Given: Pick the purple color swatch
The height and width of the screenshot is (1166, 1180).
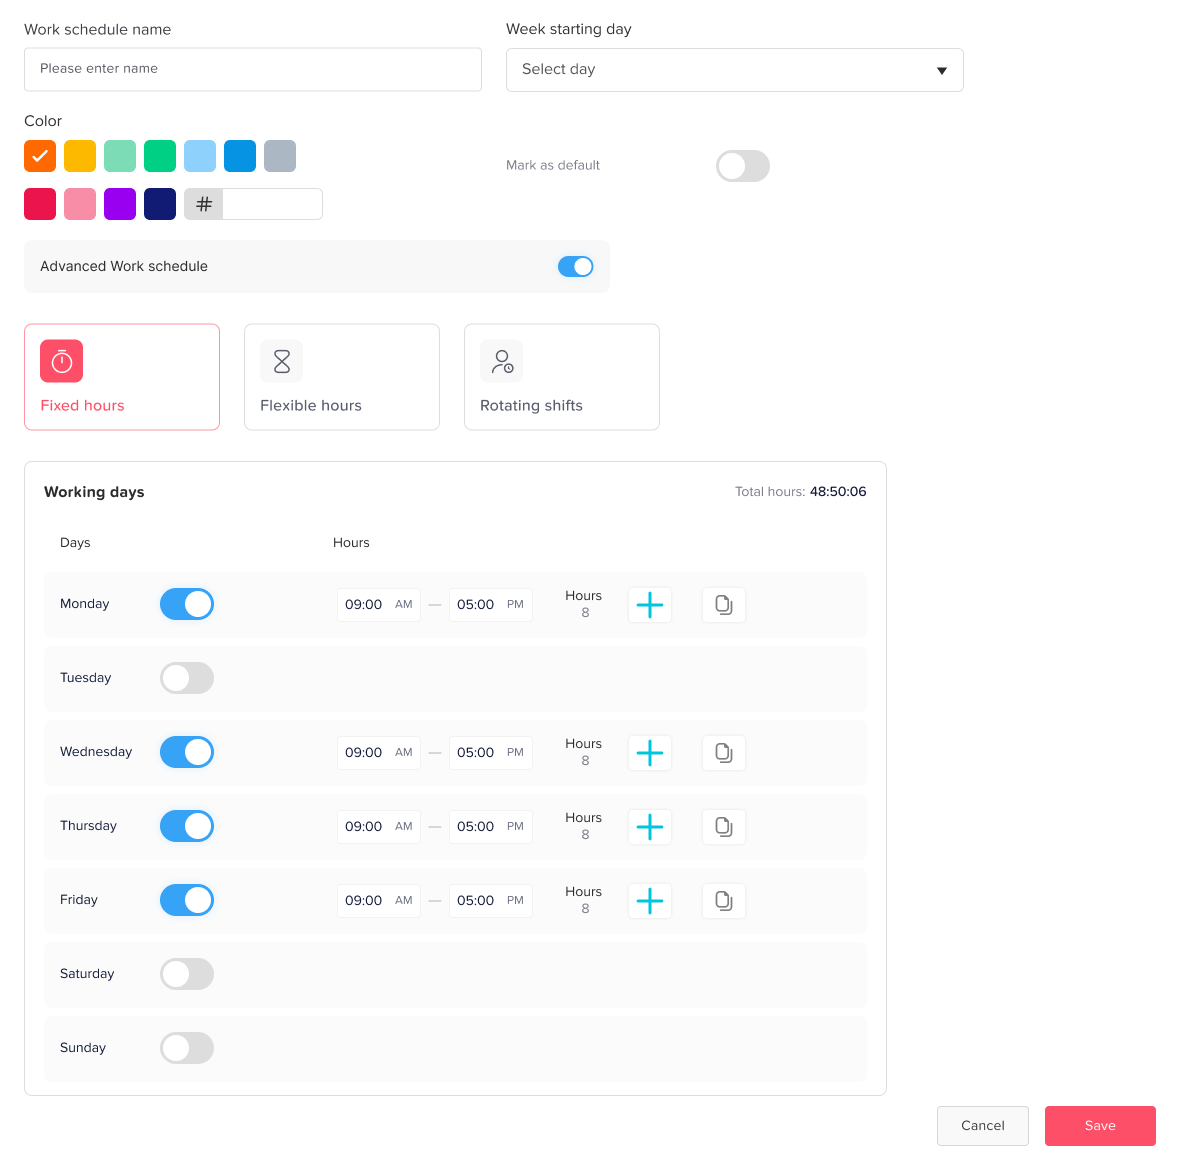Looking at the screenshot, I should pos(120,204).
